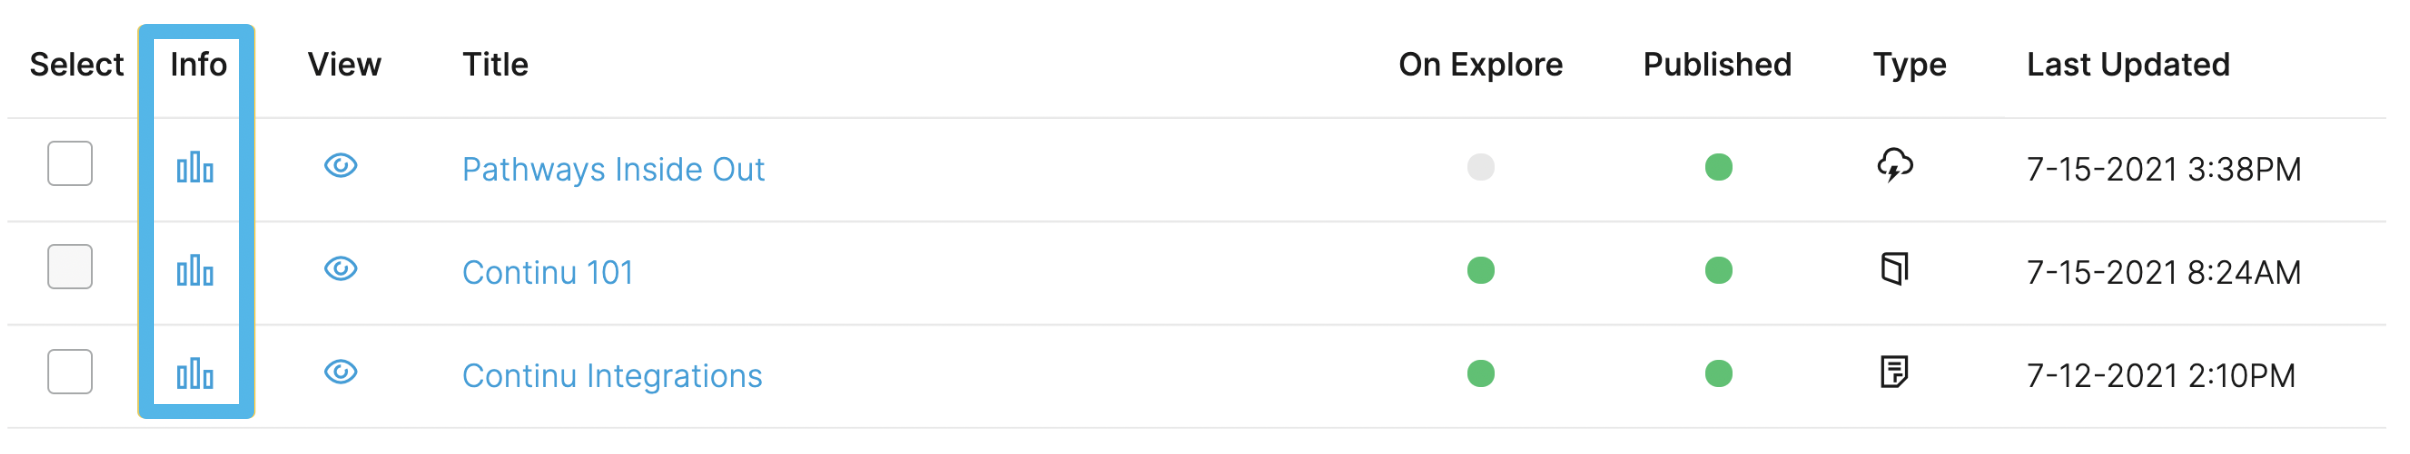Click the document type icon for Integrations
The width and height of the screenshot is (2410, 454).
click(1895, 371)
